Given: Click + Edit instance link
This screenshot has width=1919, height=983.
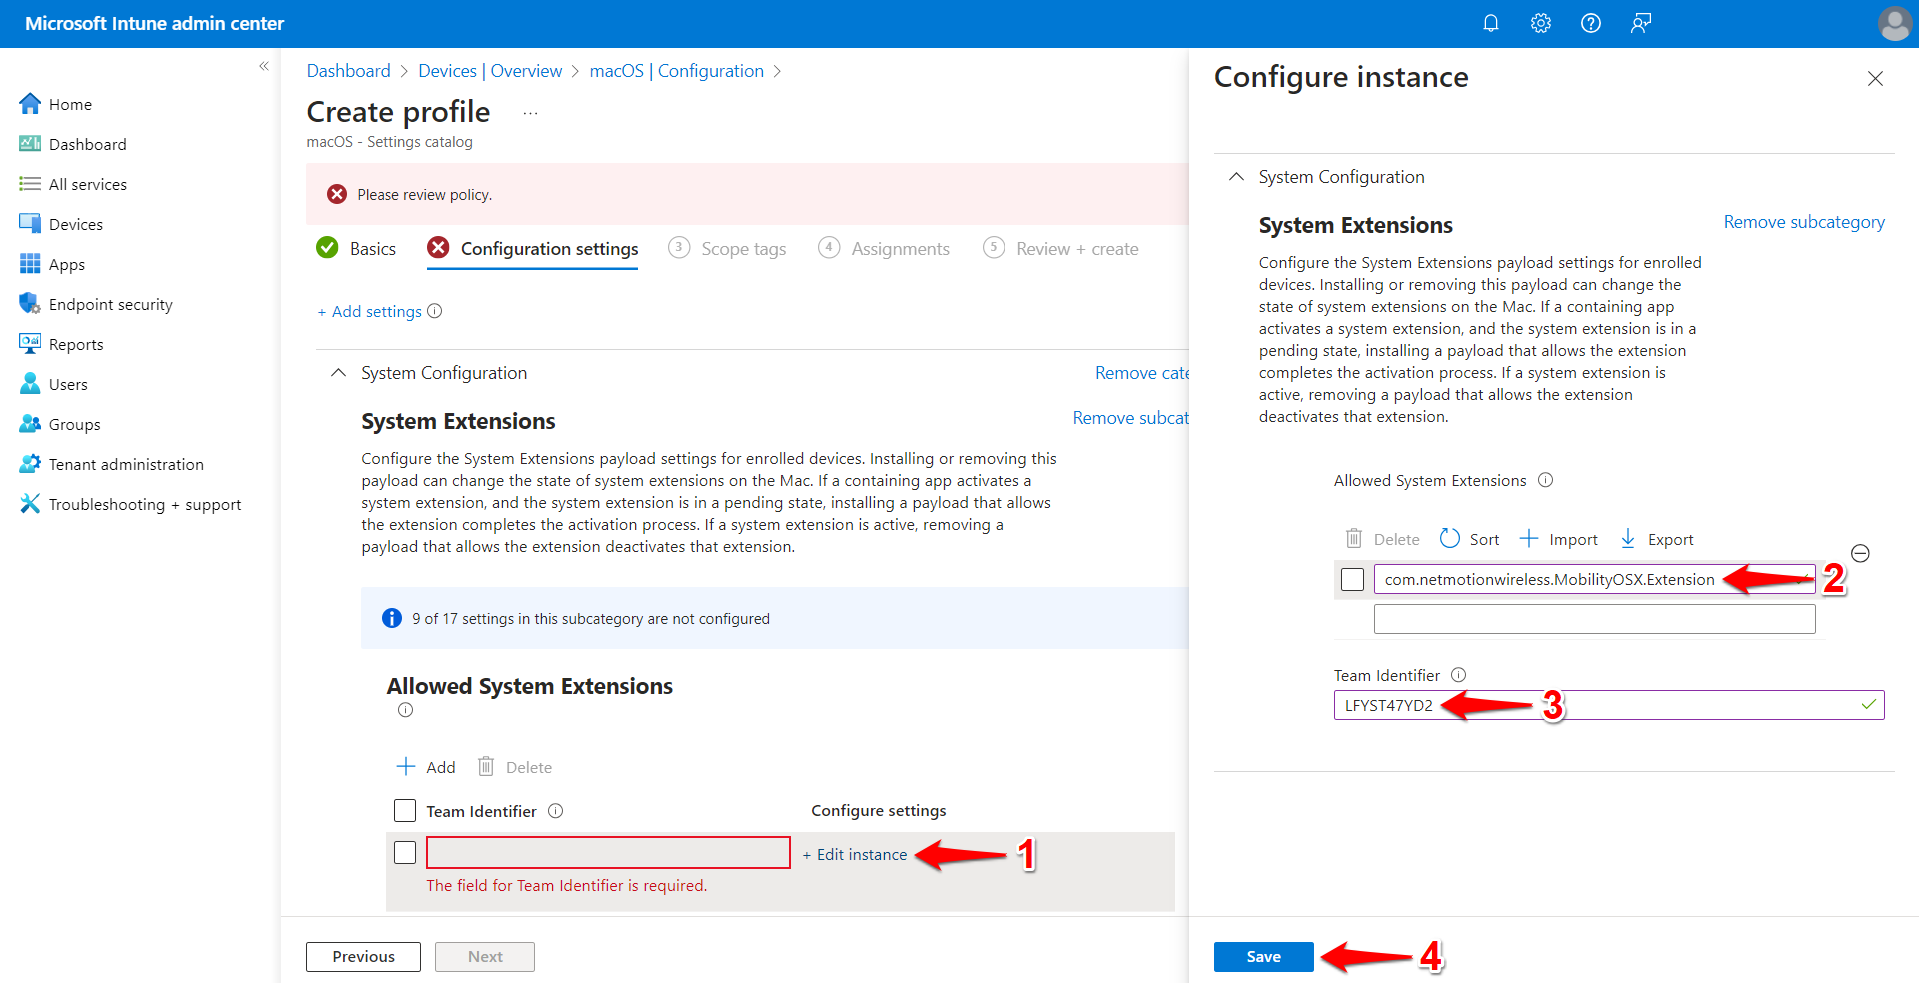Looking at the screenshot, I should tap(855, 854).
